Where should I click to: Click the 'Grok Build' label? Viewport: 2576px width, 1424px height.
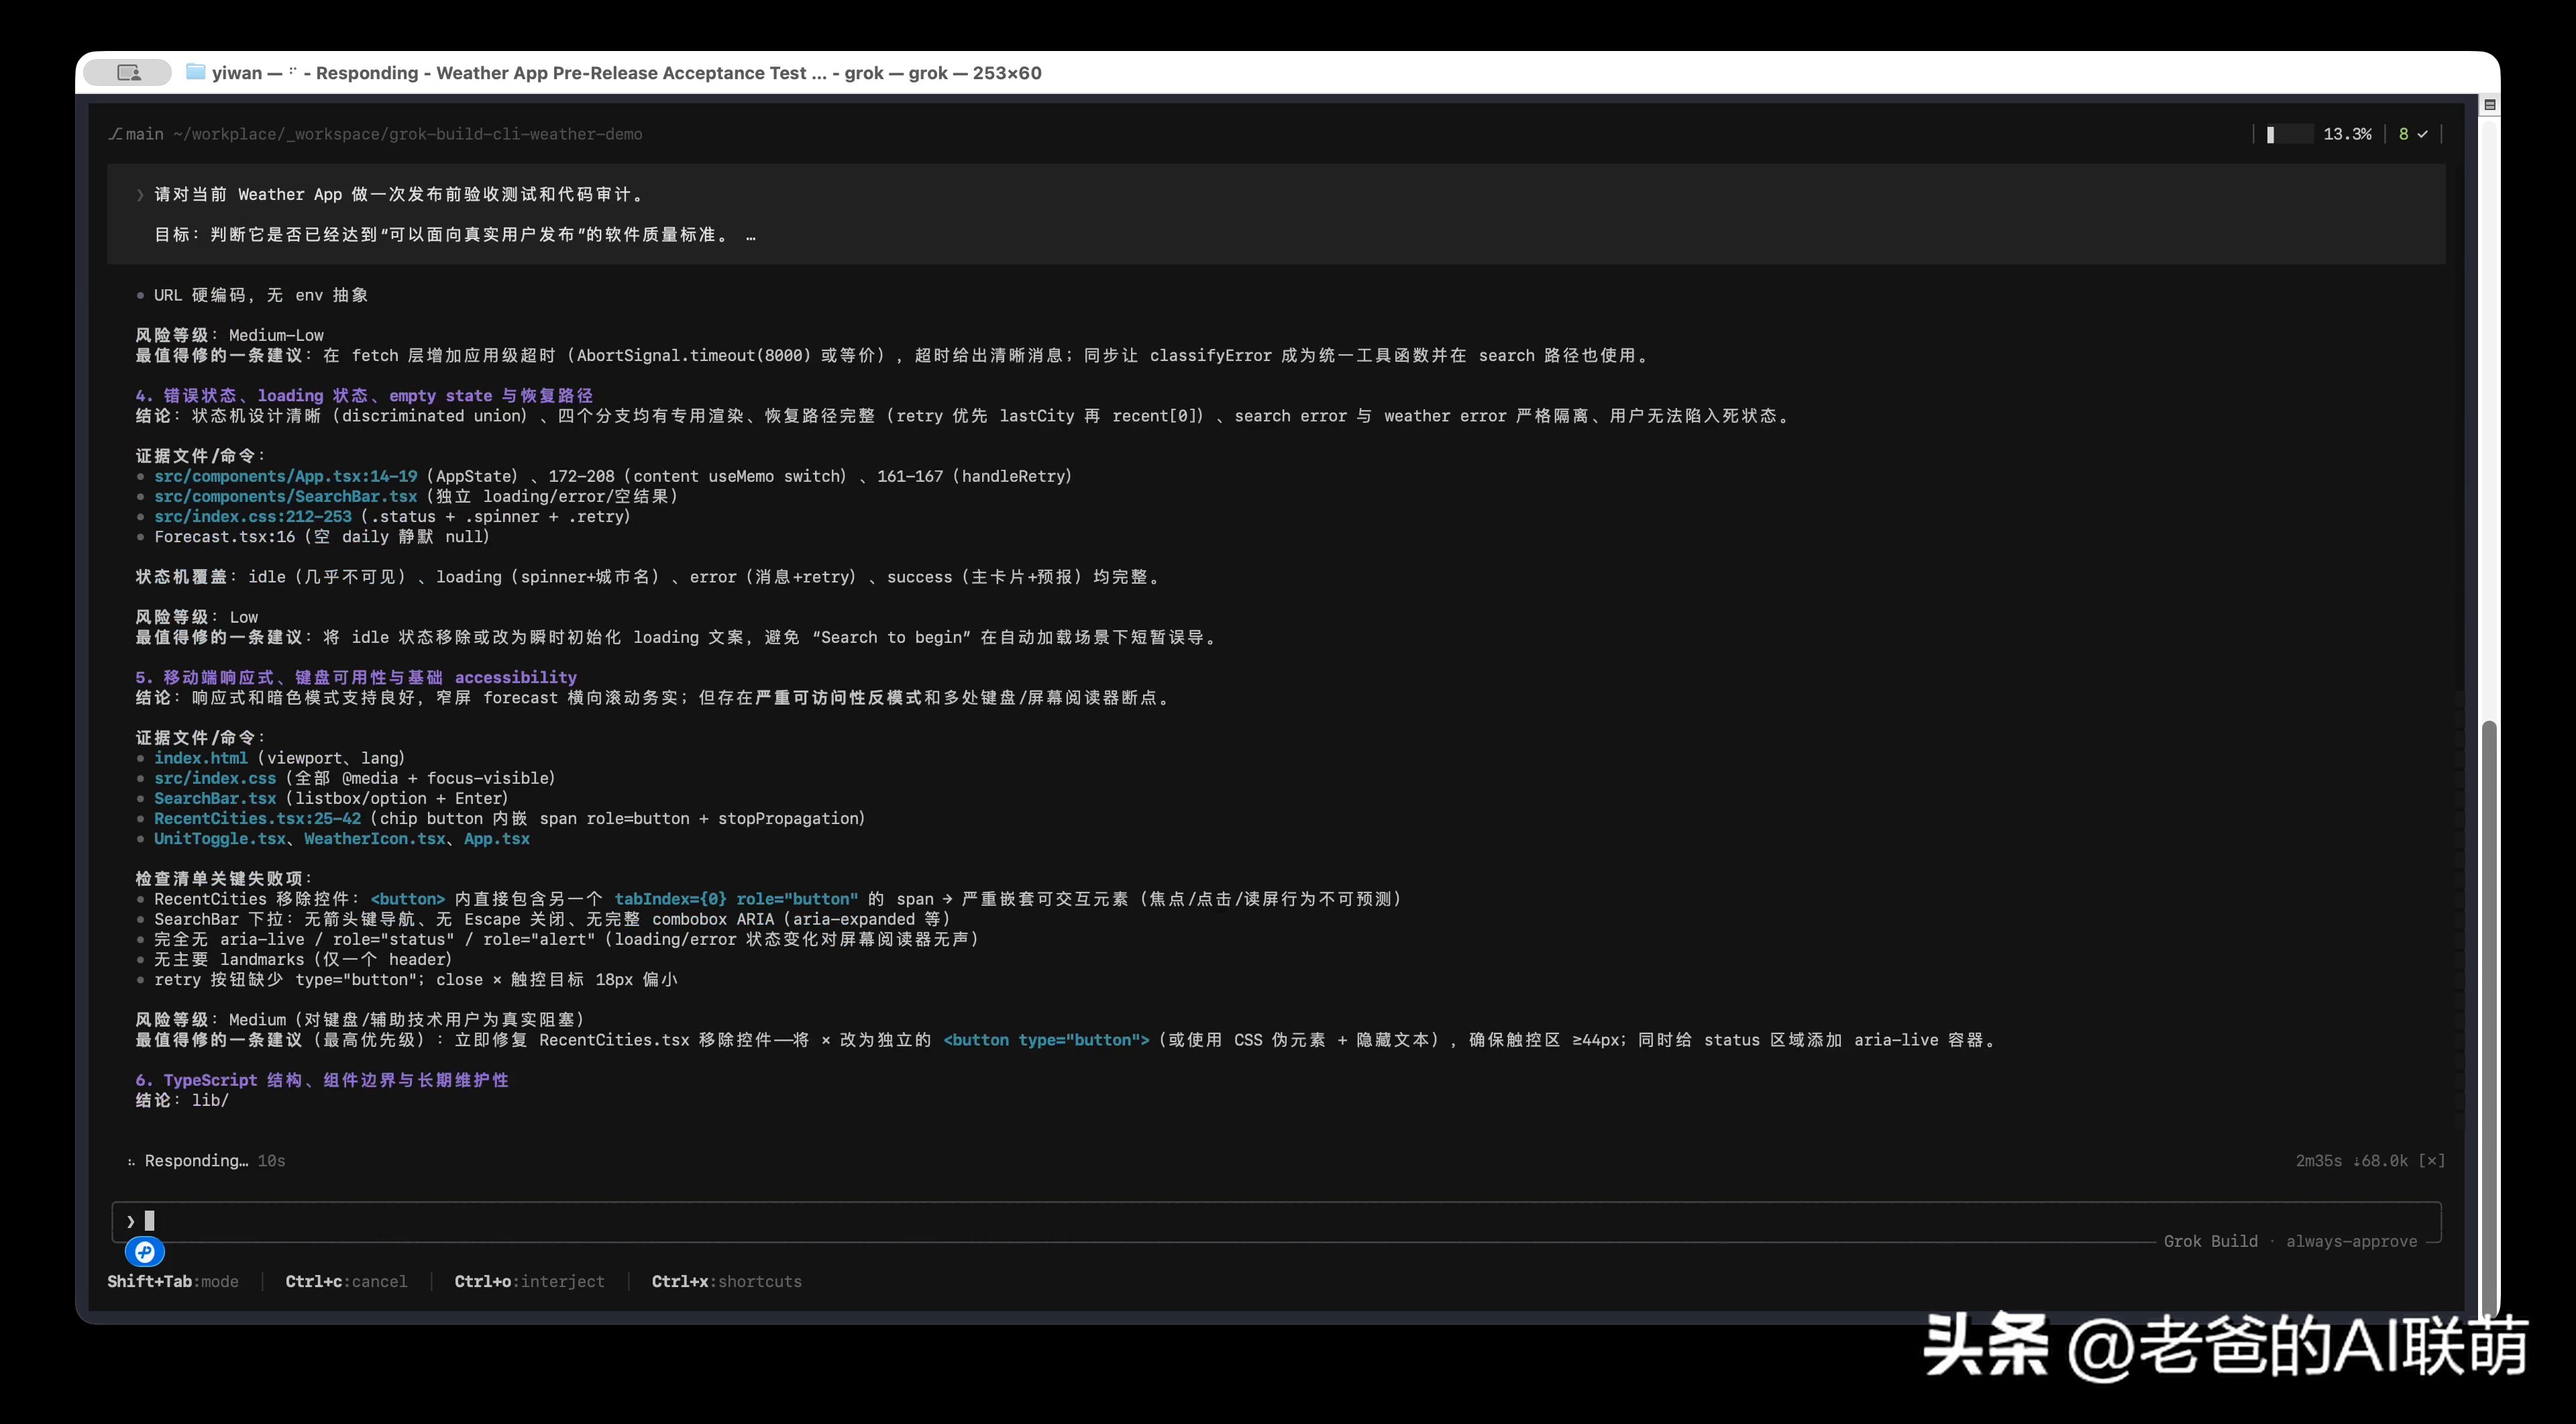click(x=2210, y=1241)
